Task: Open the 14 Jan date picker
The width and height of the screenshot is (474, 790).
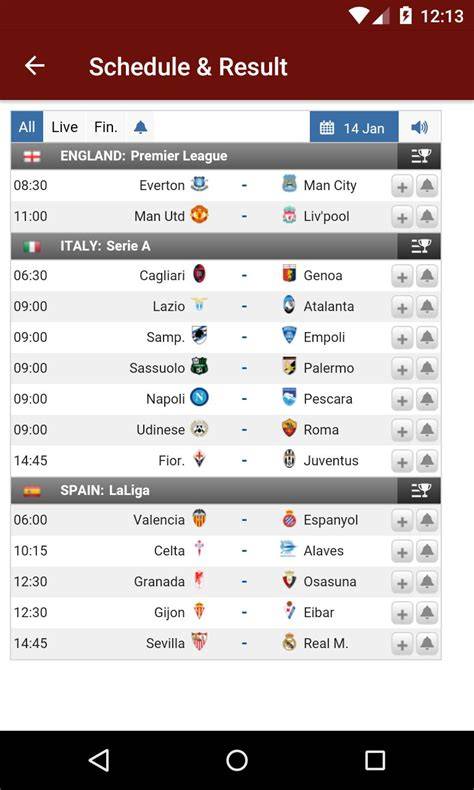Action: tap(354, 127)
